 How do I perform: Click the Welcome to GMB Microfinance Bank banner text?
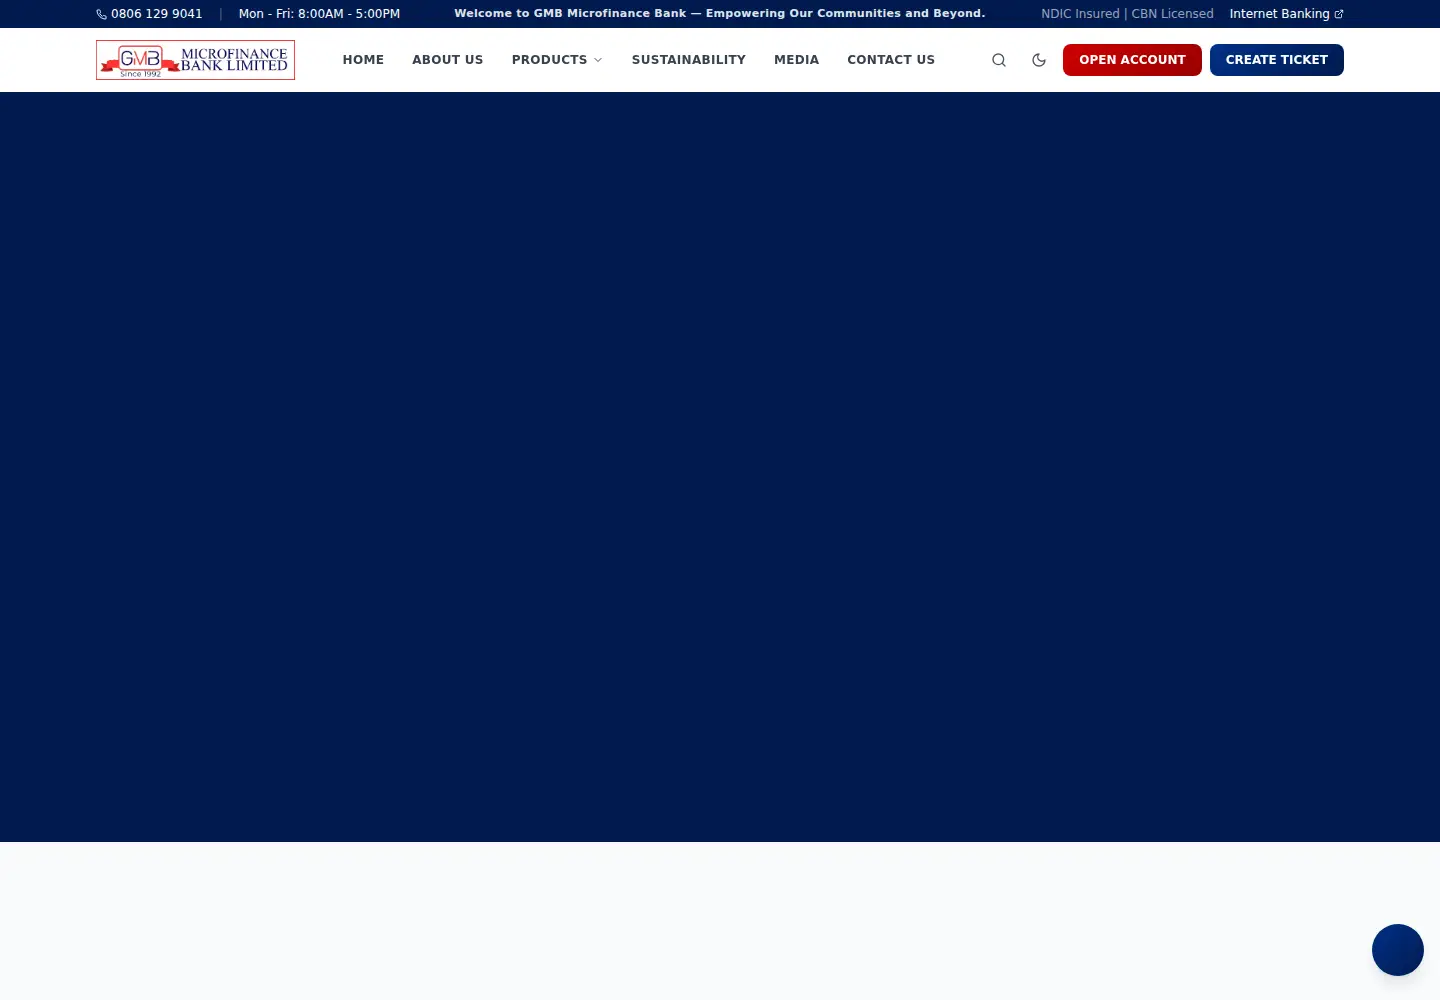[720, 14]
